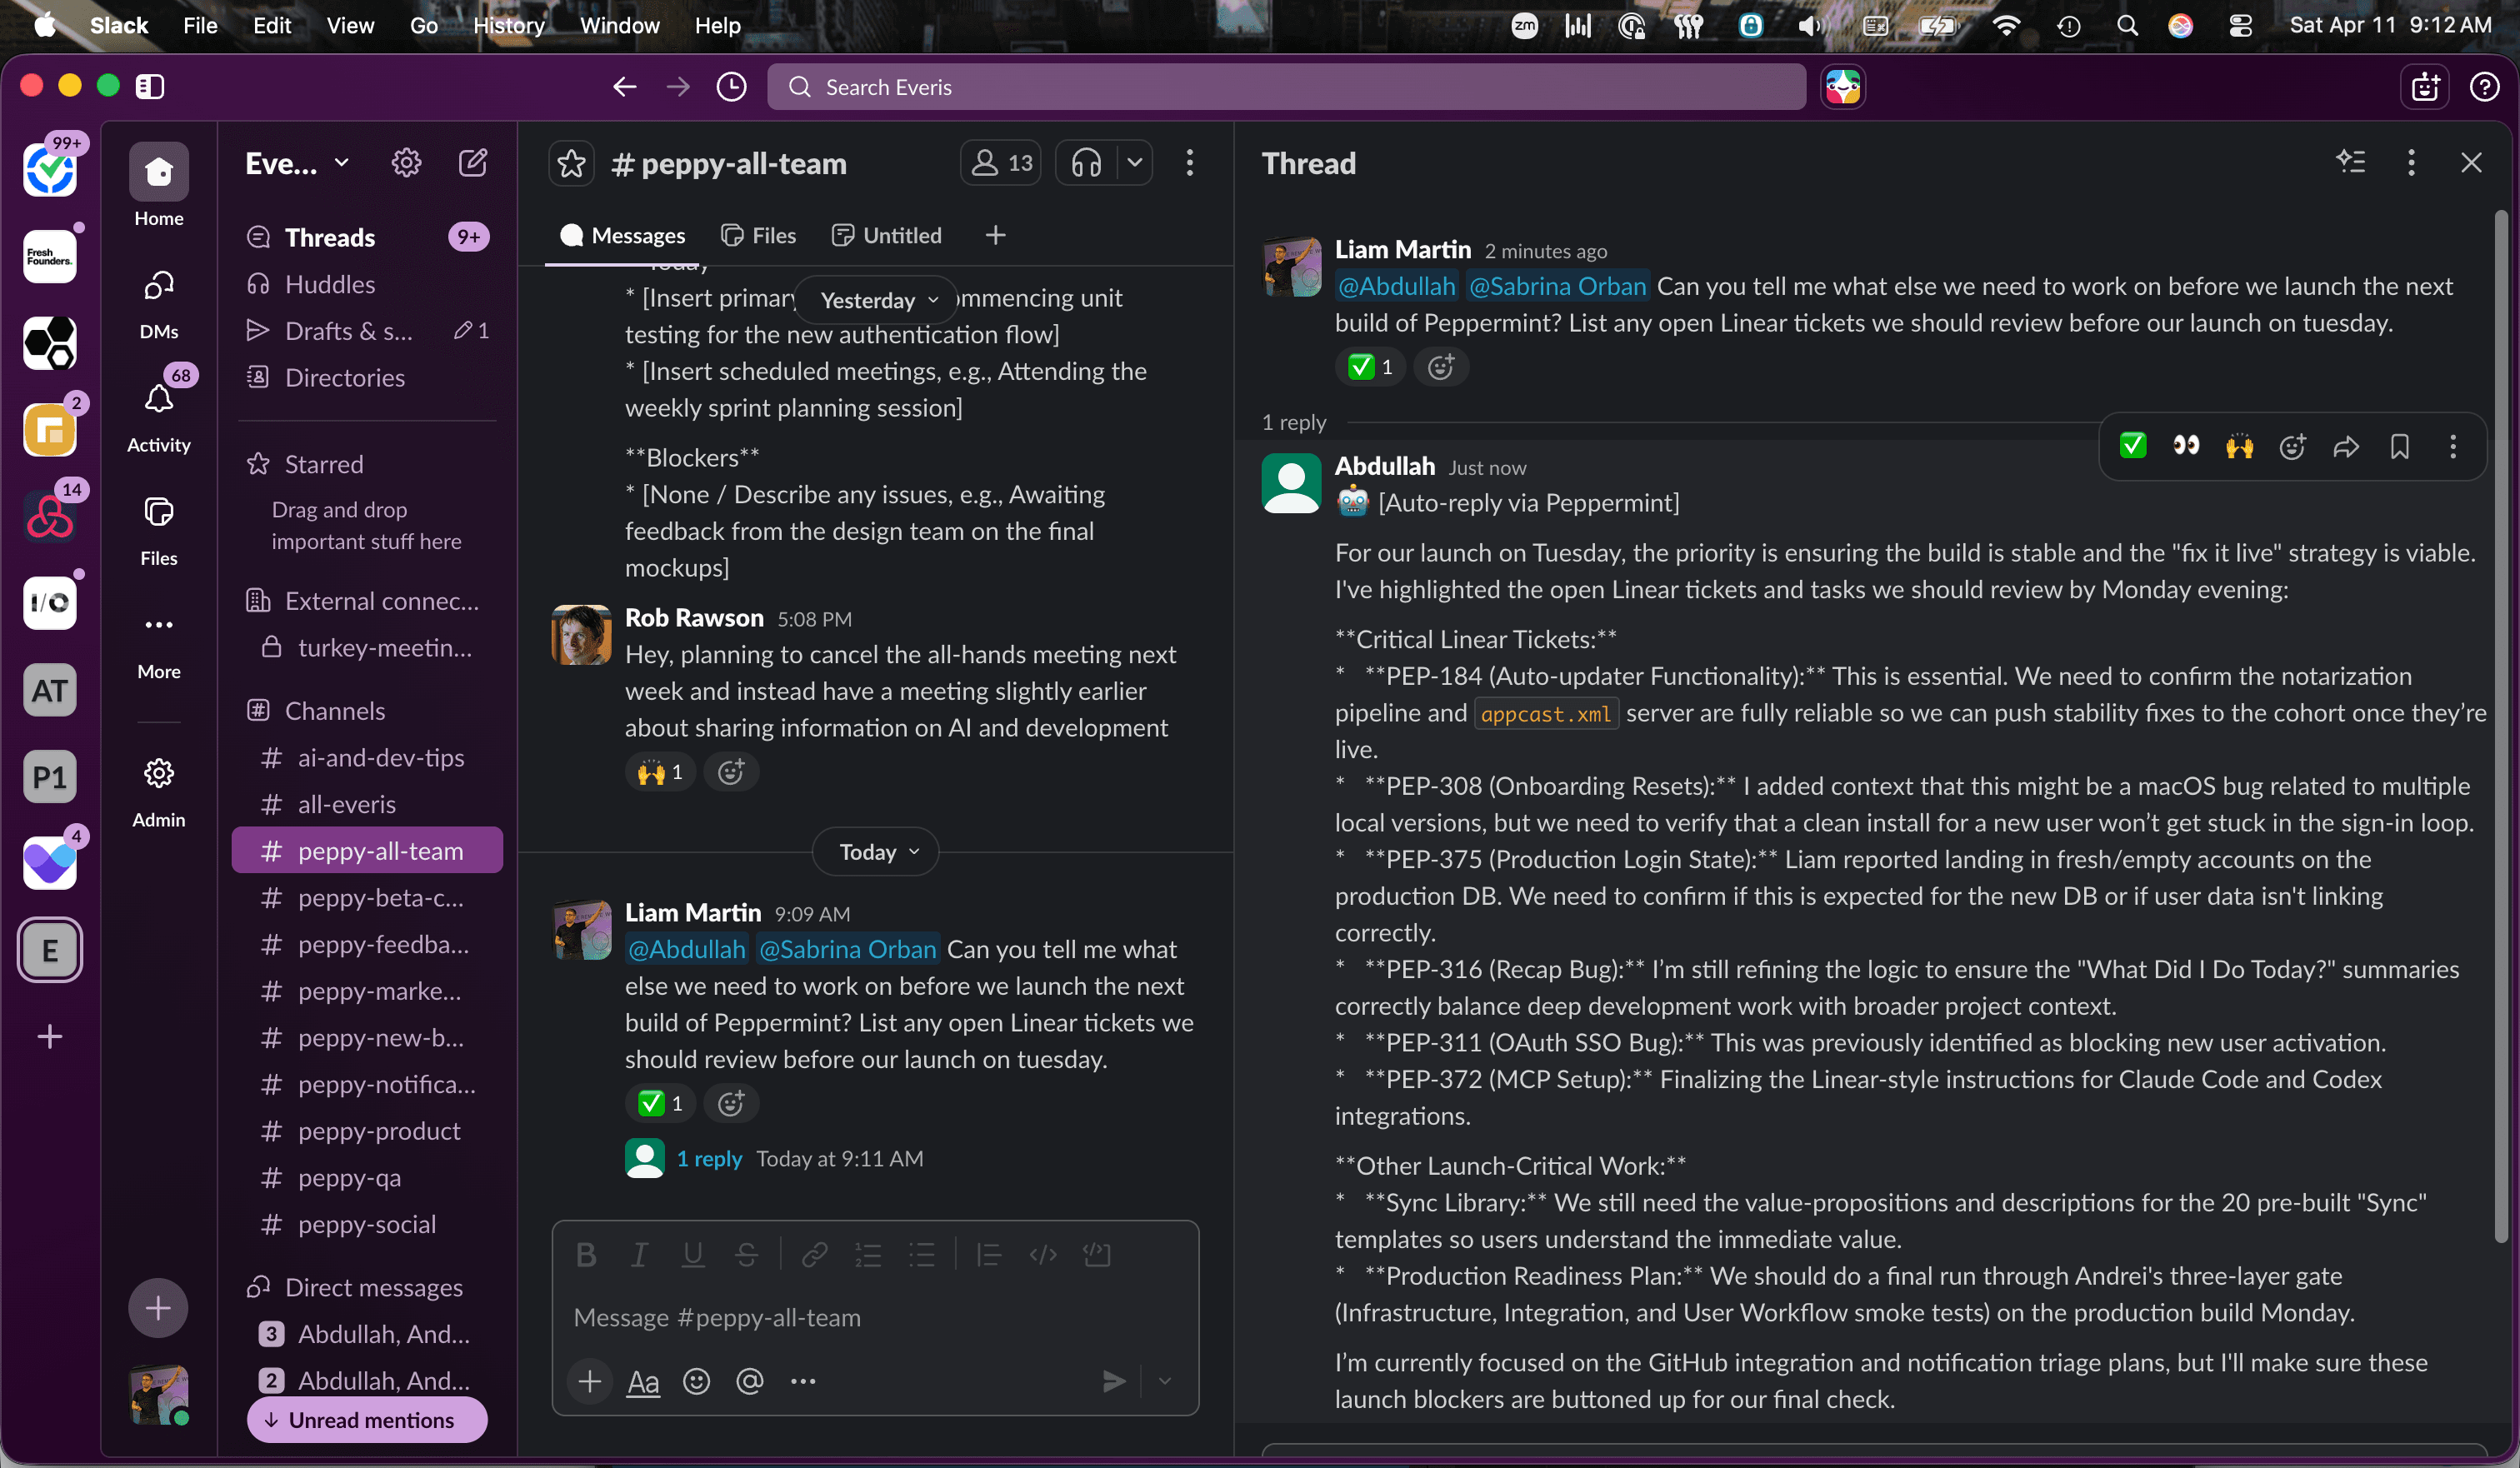Screen dimensions: 2520x1468
Task: Open the '1 reply' thread link
Action: [710, 1158]
